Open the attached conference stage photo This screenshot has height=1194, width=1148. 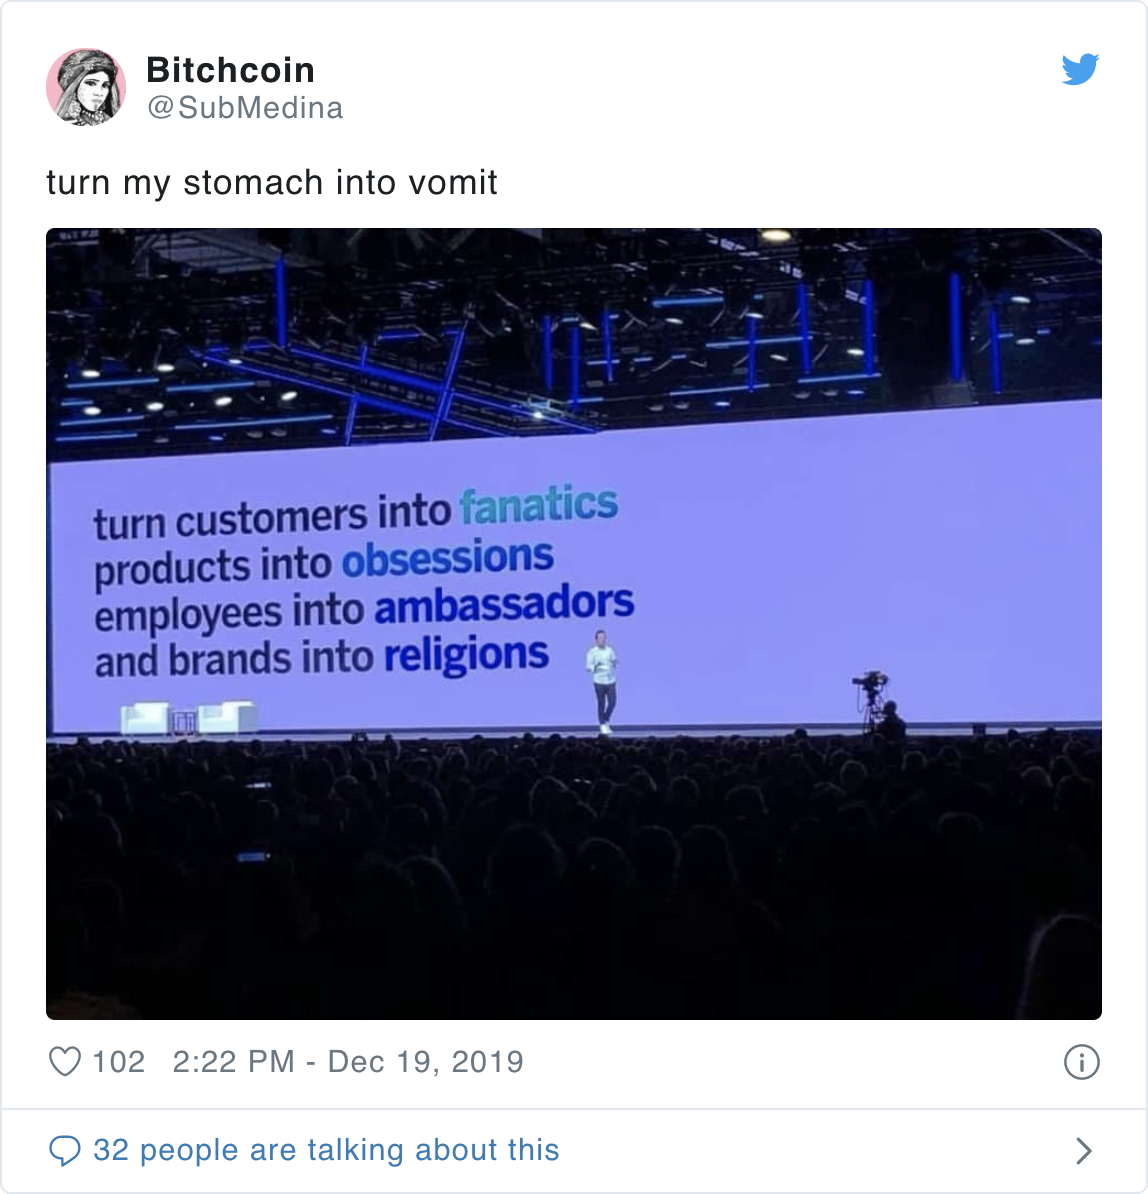(x=574, y=624)
